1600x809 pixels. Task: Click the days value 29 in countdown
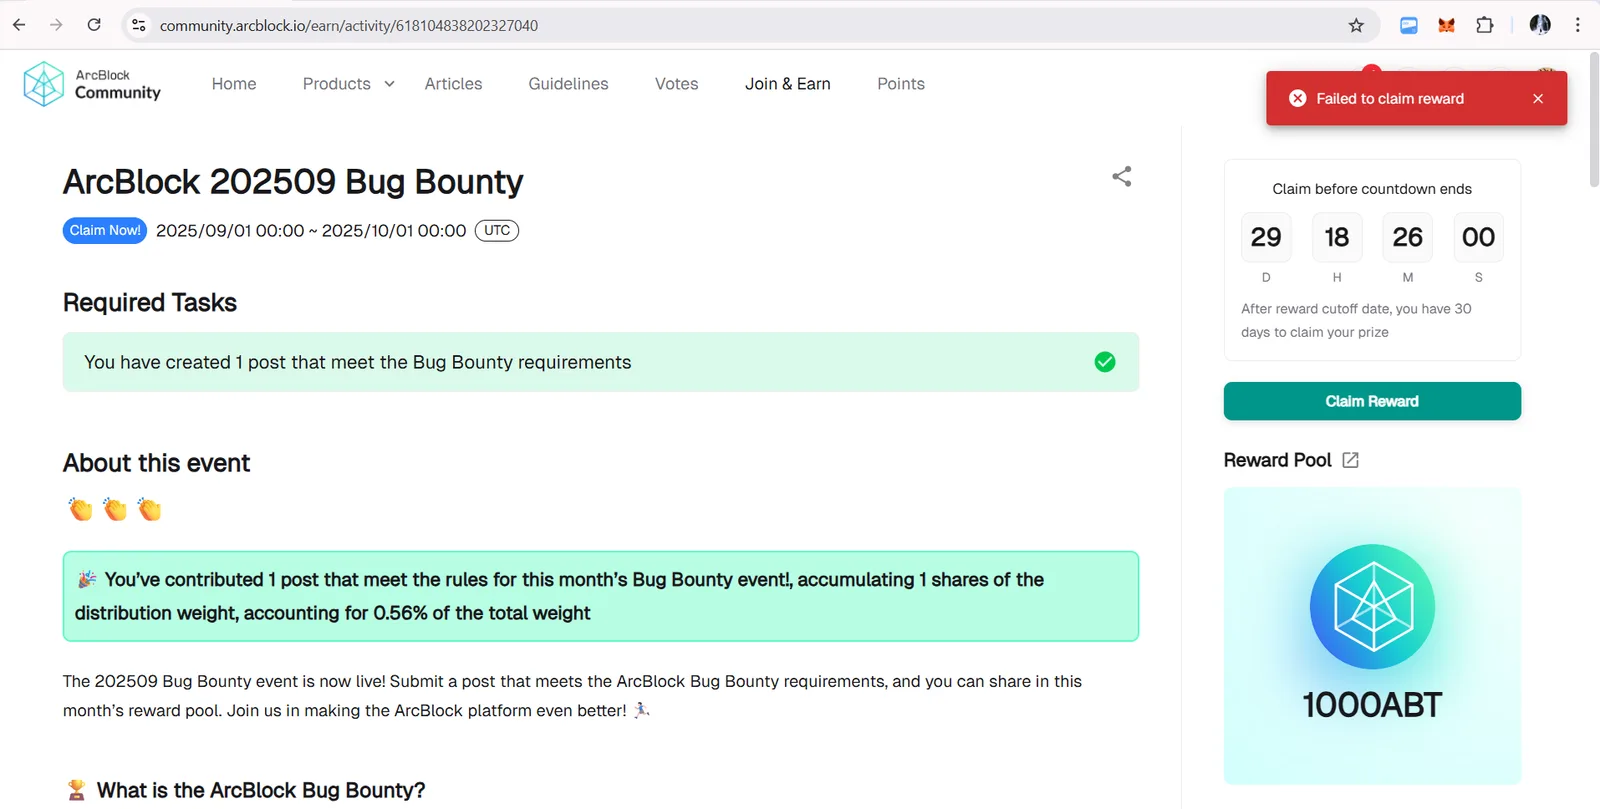tap(1266, 237)
